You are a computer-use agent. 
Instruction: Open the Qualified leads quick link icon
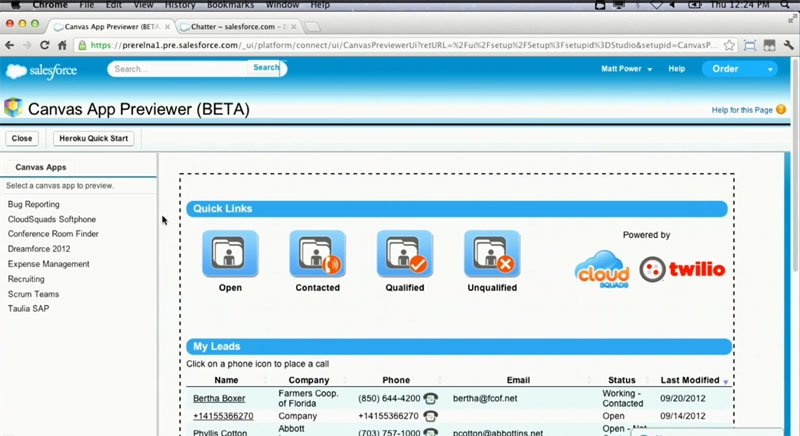click(x=405, y=253)
